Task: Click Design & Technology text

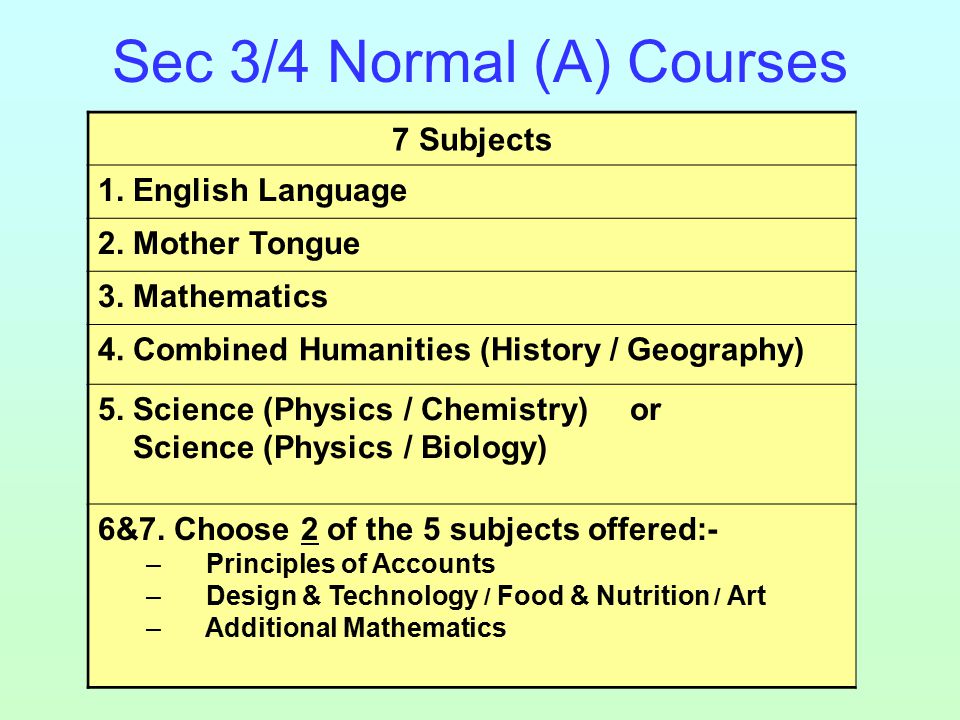Action: [342, 596]
